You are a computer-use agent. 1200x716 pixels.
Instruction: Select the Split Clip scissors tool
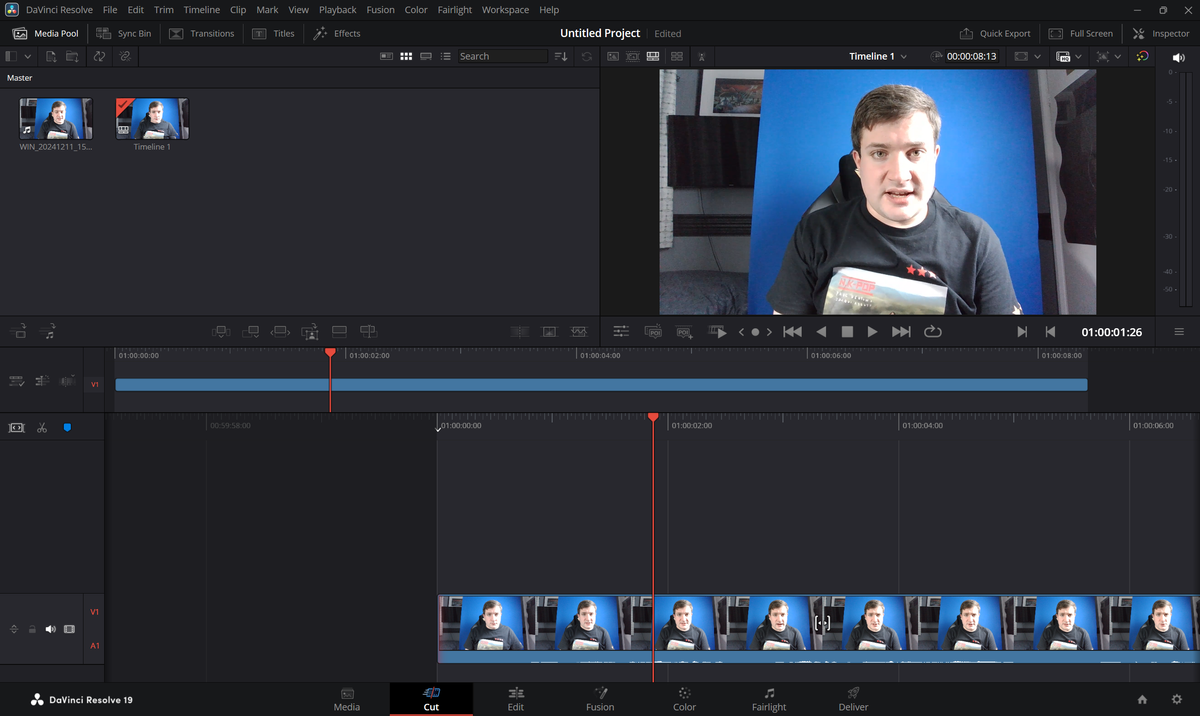click(x=41, y=427)
